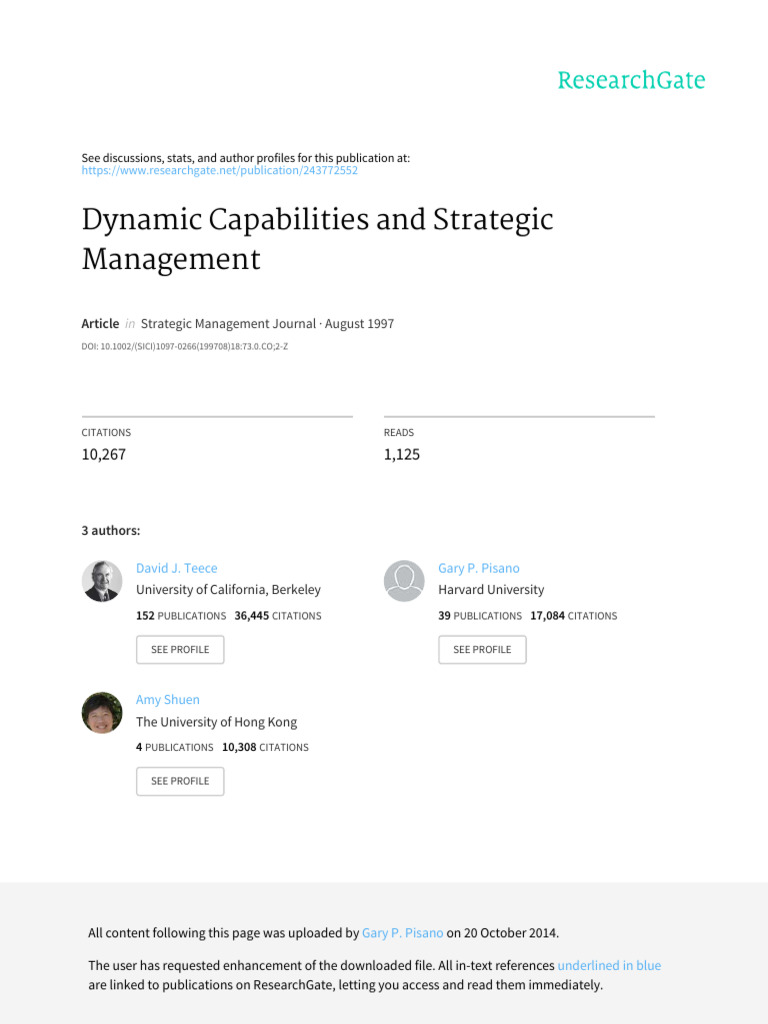Select the title 'Dynamic Capabilities and Strategic Management'
768x1024 pixels.
pos(317,239)
